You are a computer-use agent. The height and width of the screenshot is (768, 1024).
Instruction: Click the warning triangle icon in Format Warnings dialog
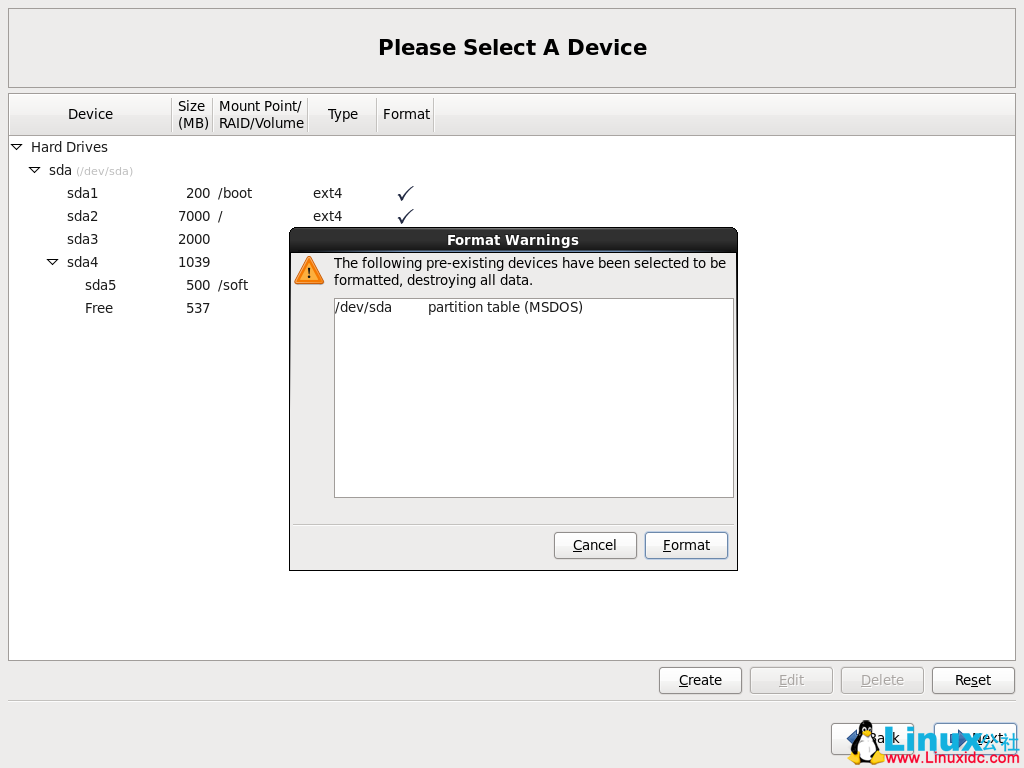point(309,270)
